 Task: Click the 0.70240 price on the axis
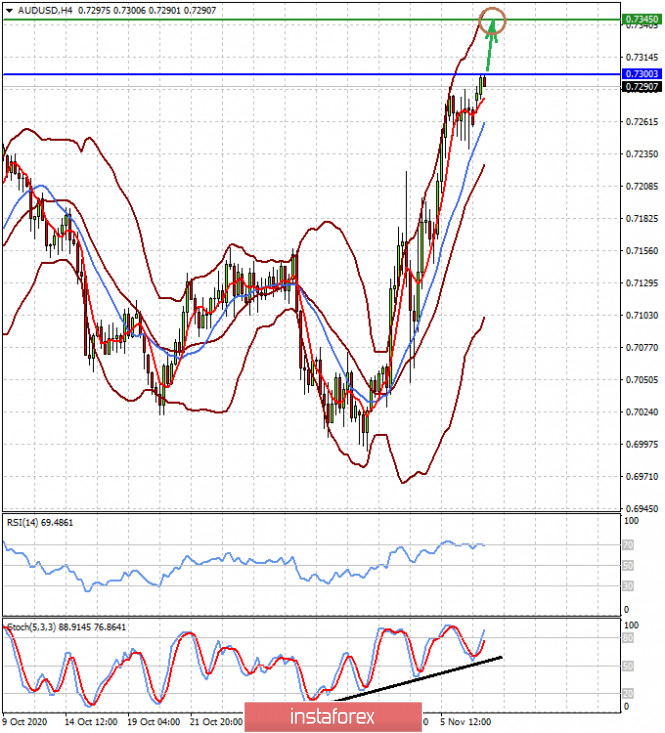point(642,412)
